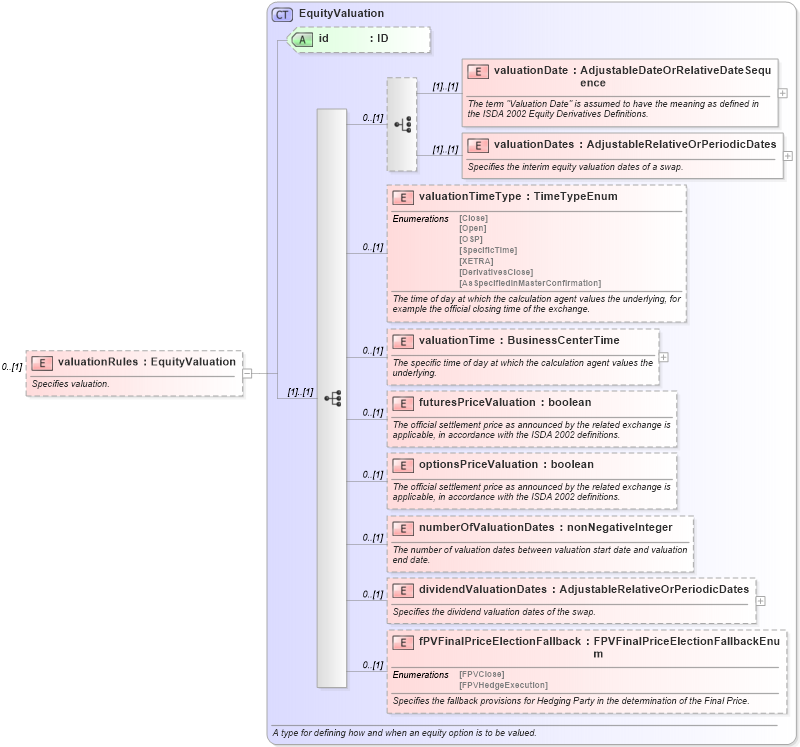Expand valuationDates with the plus control
This screenshot has height=747, width=800.
pos(786,155)
